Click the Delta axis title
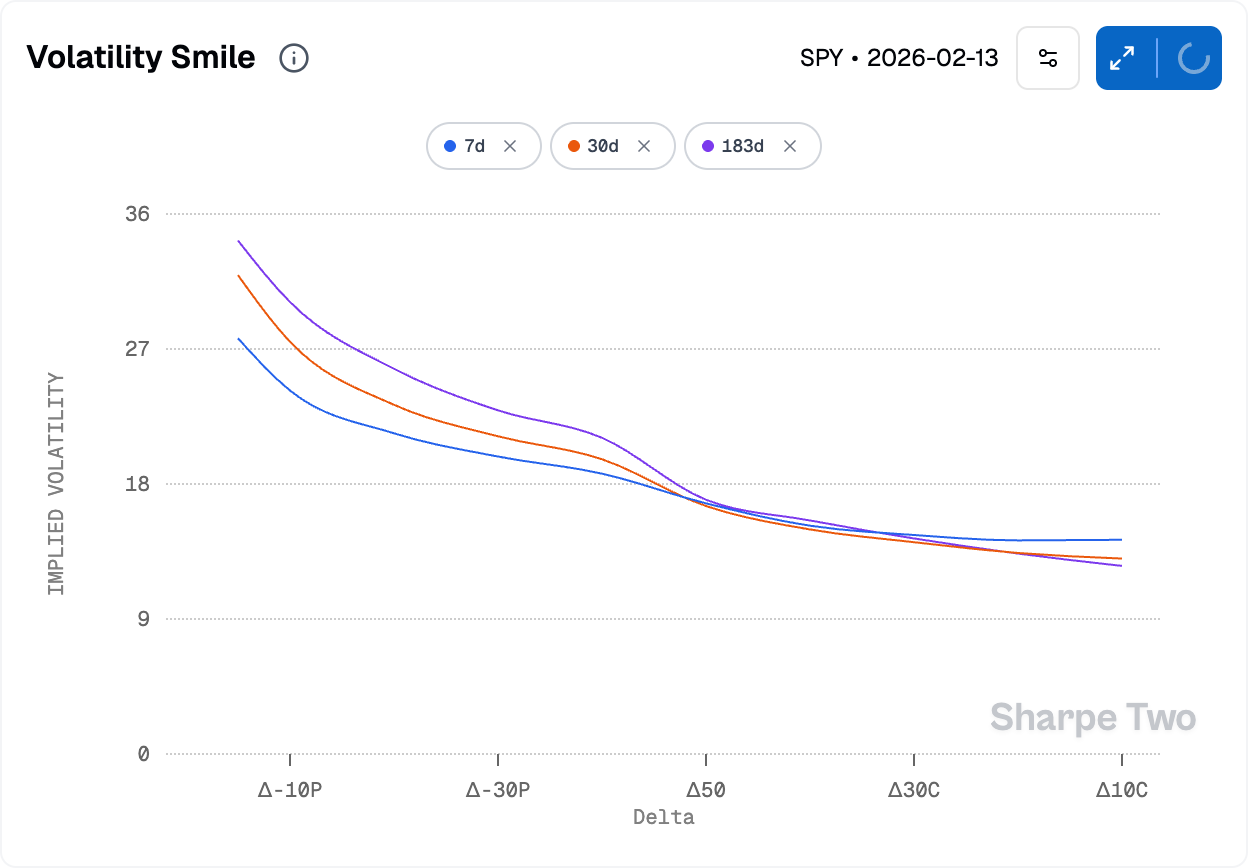This screenshot has width=1248, height=868. click(x=663, y=817)
